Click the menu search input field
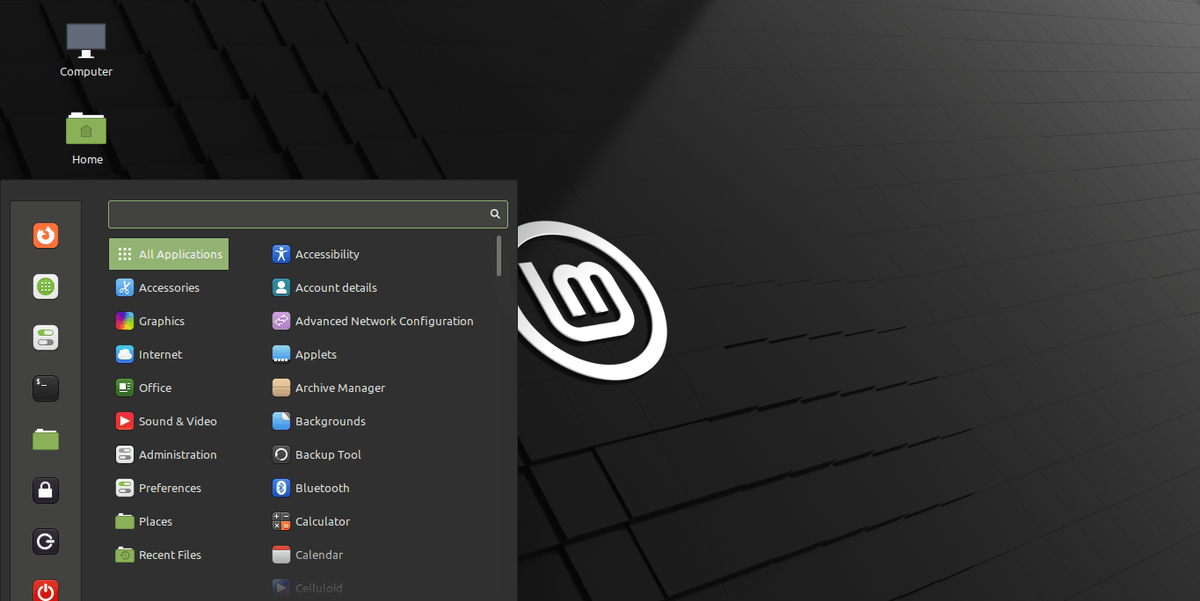The image size is (1200, 601). (x=308, y=214)
